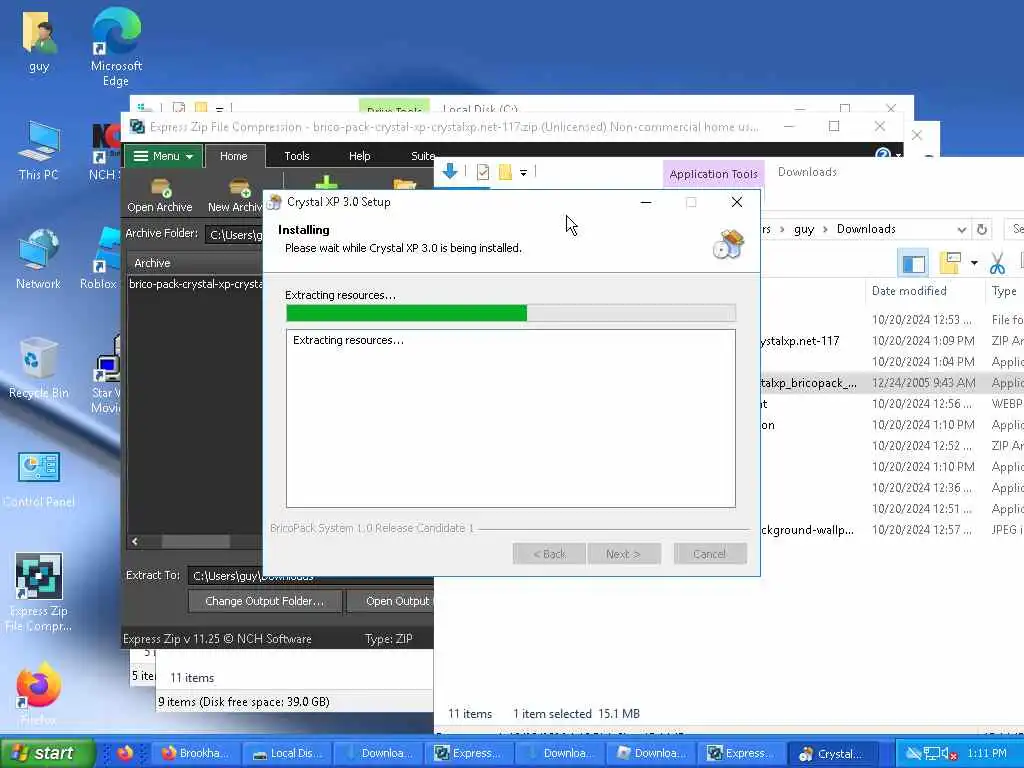The image size is (1024, 768).
Task: Launch Firefox from the desktop shortcut
Action: 39,694
